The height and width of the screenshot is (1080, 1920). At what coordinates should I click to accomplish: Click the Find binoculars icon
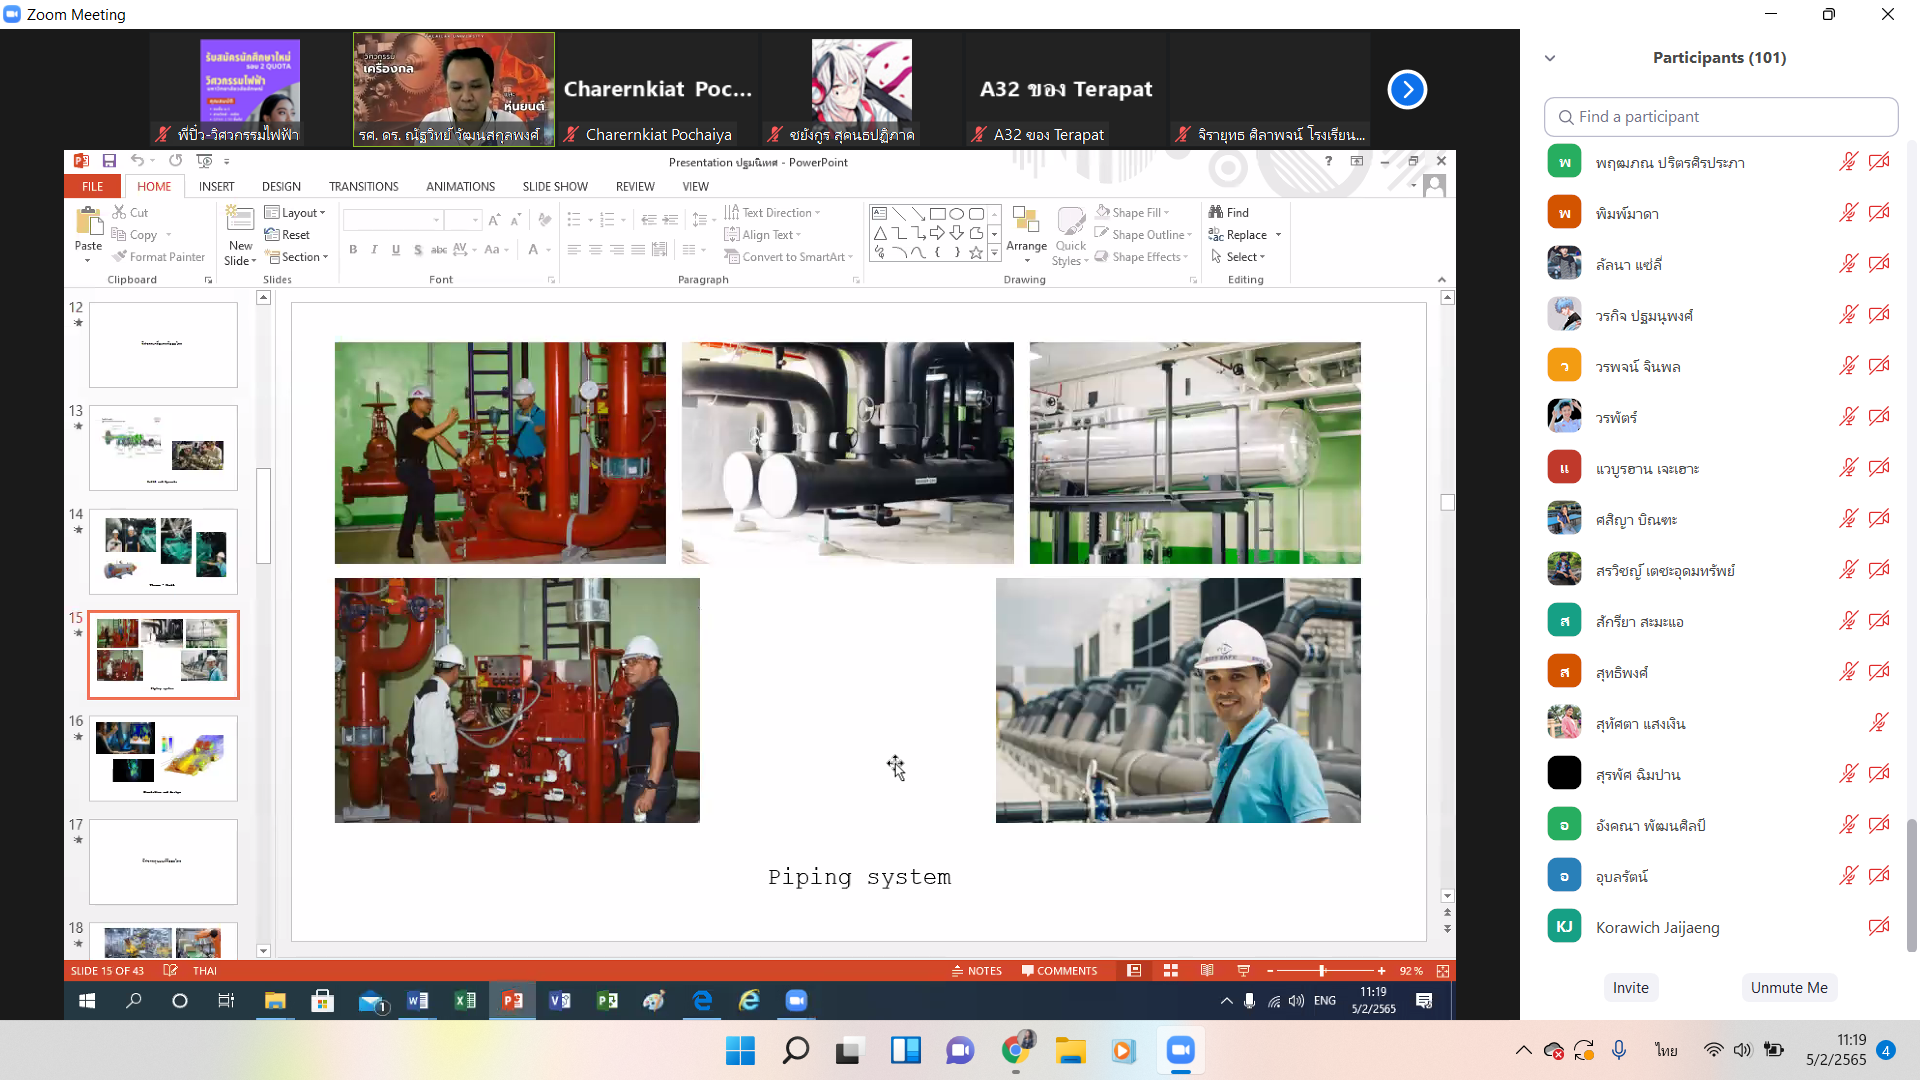[1216, 212]
